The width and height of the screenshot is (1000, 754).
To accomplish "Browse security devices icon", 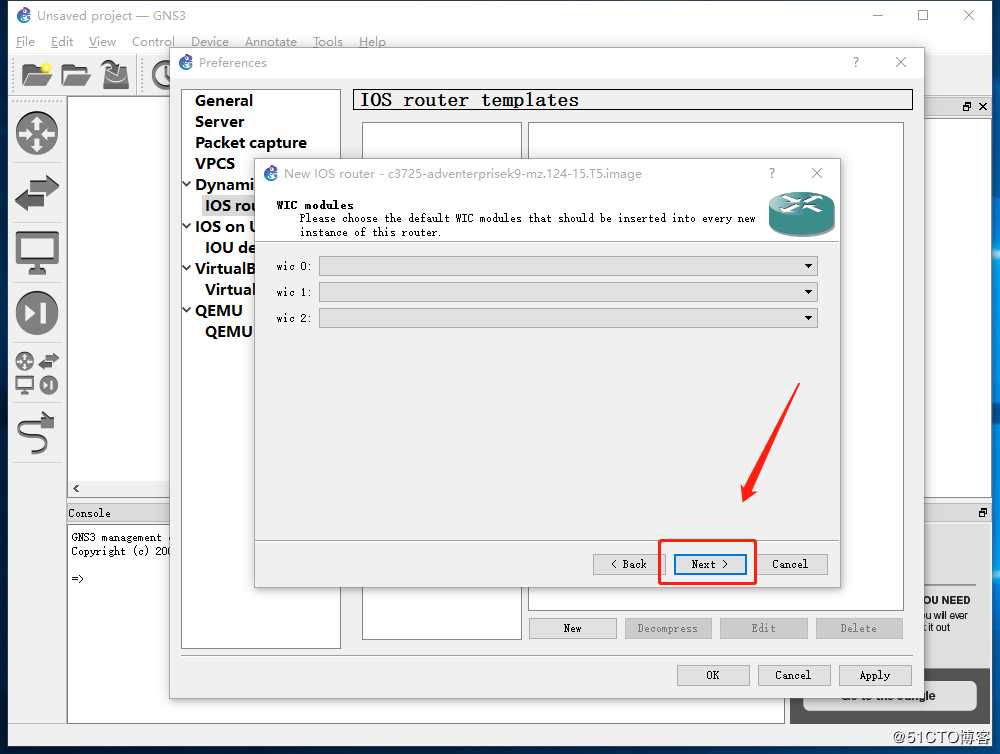I will [x=37, y=313].
